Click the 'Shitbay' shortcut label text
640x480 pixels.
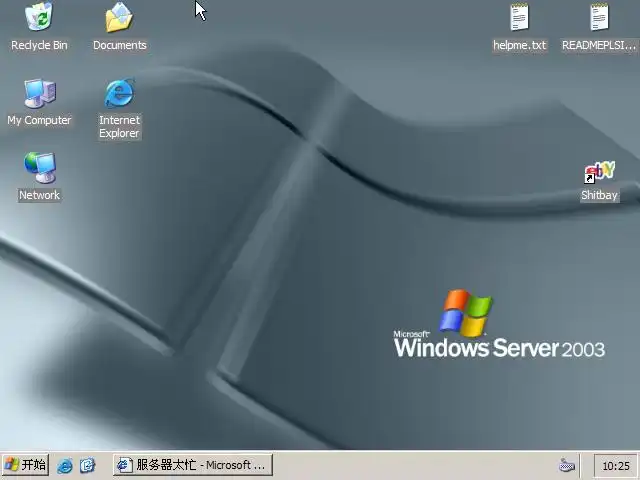coord(599,195)
